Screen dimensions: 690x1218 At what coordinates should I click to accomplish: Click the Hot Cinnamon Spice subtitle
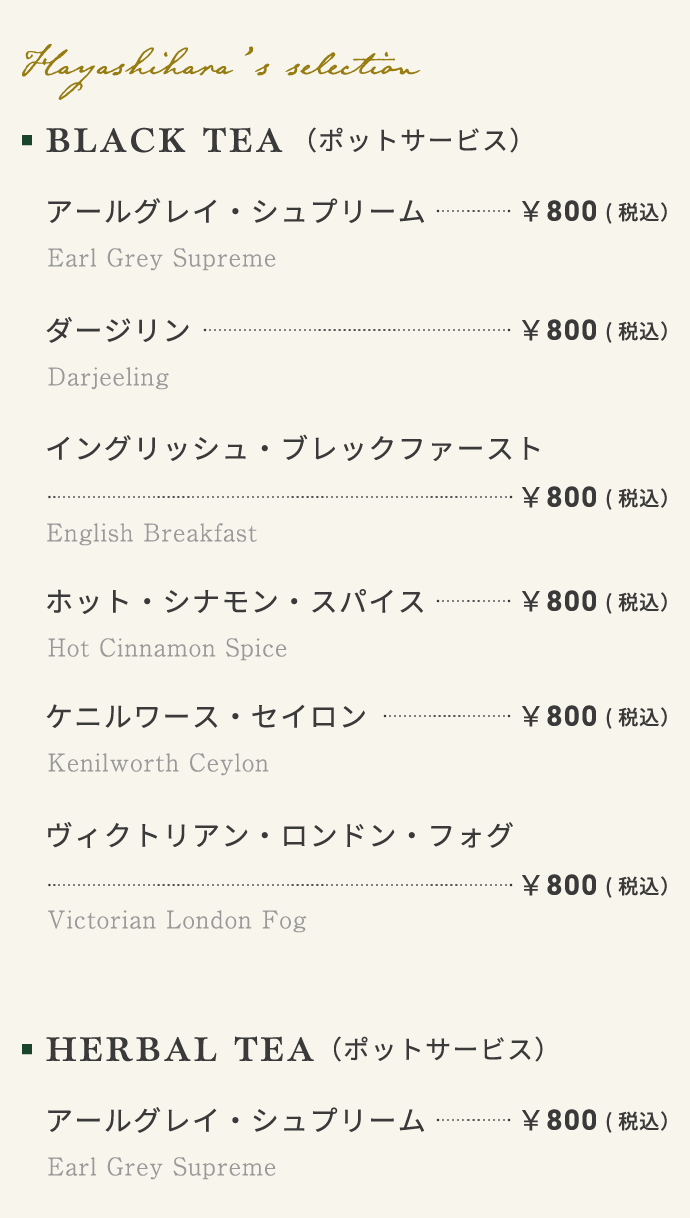coord(167,648)
